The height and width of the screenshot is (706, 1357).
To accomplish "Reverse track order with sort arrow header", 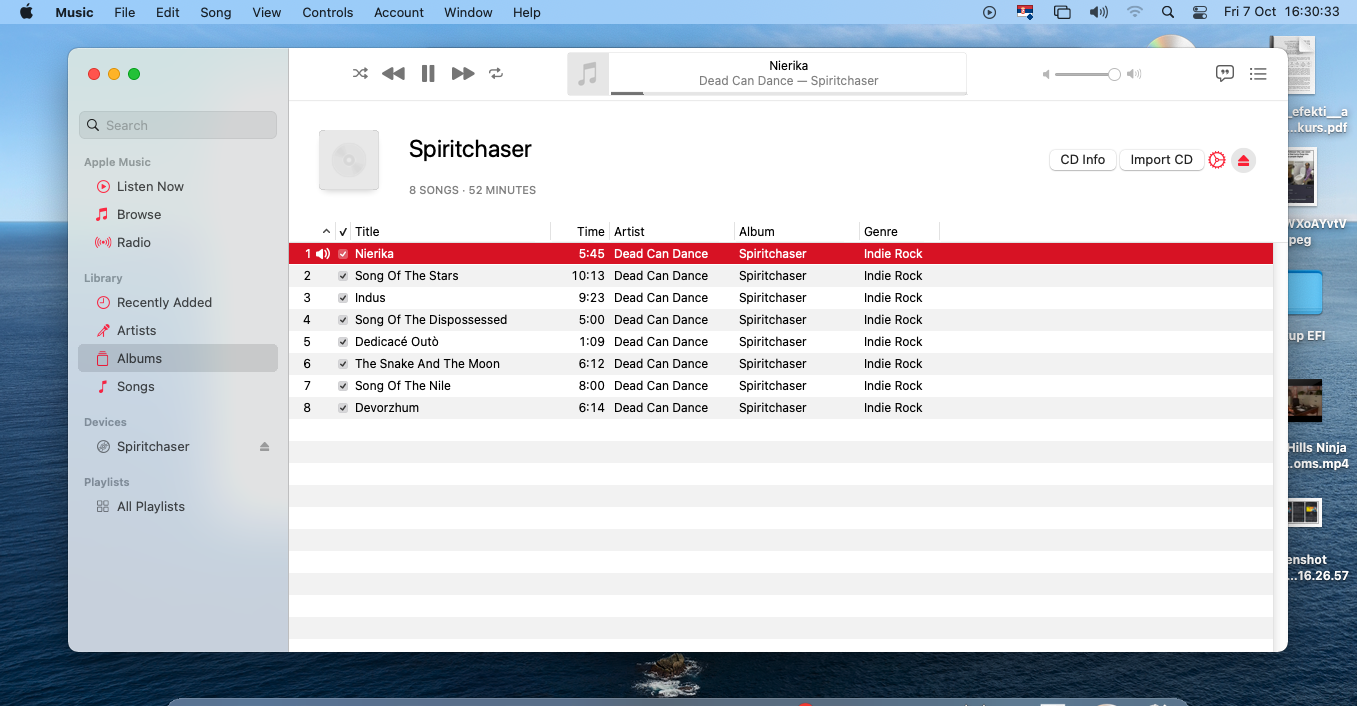I will coord(326,232).
